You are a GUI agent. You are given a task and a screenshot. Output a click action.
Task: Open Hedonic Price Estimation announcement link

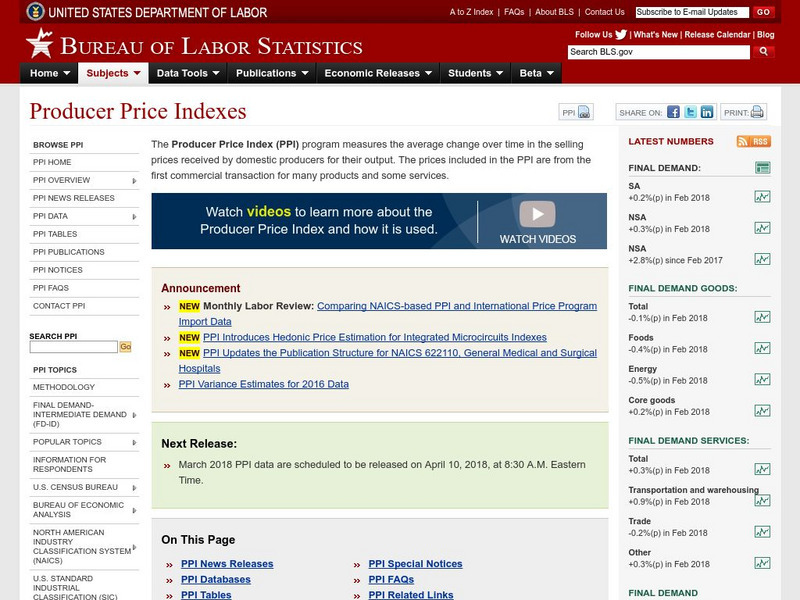[x=374, y=337]
